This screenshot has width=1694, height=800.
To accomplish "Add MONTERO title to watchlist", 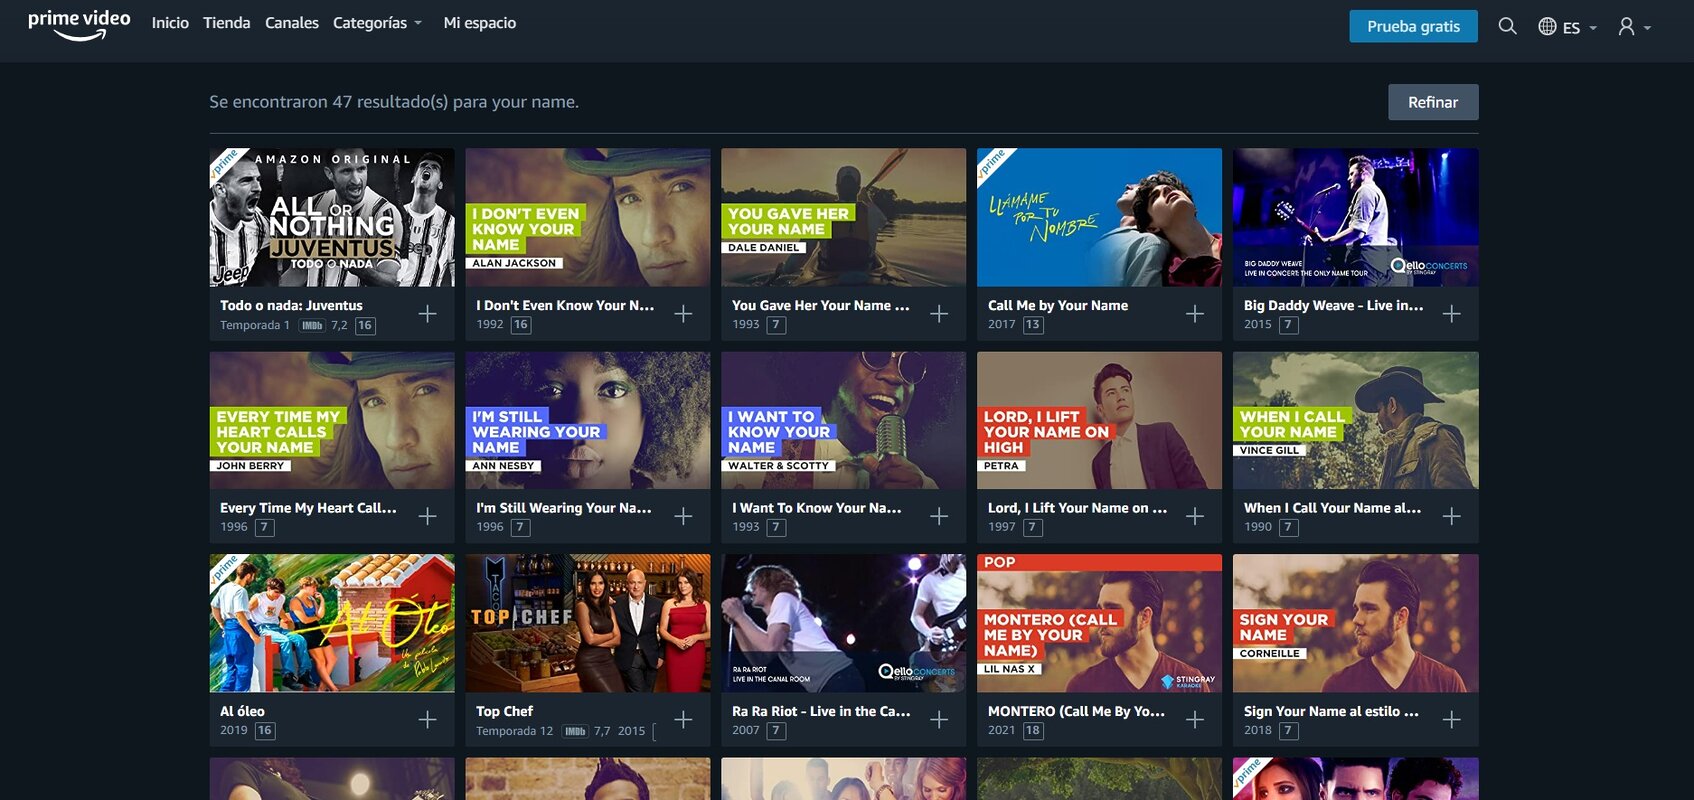I will (x=1195, y=720).
